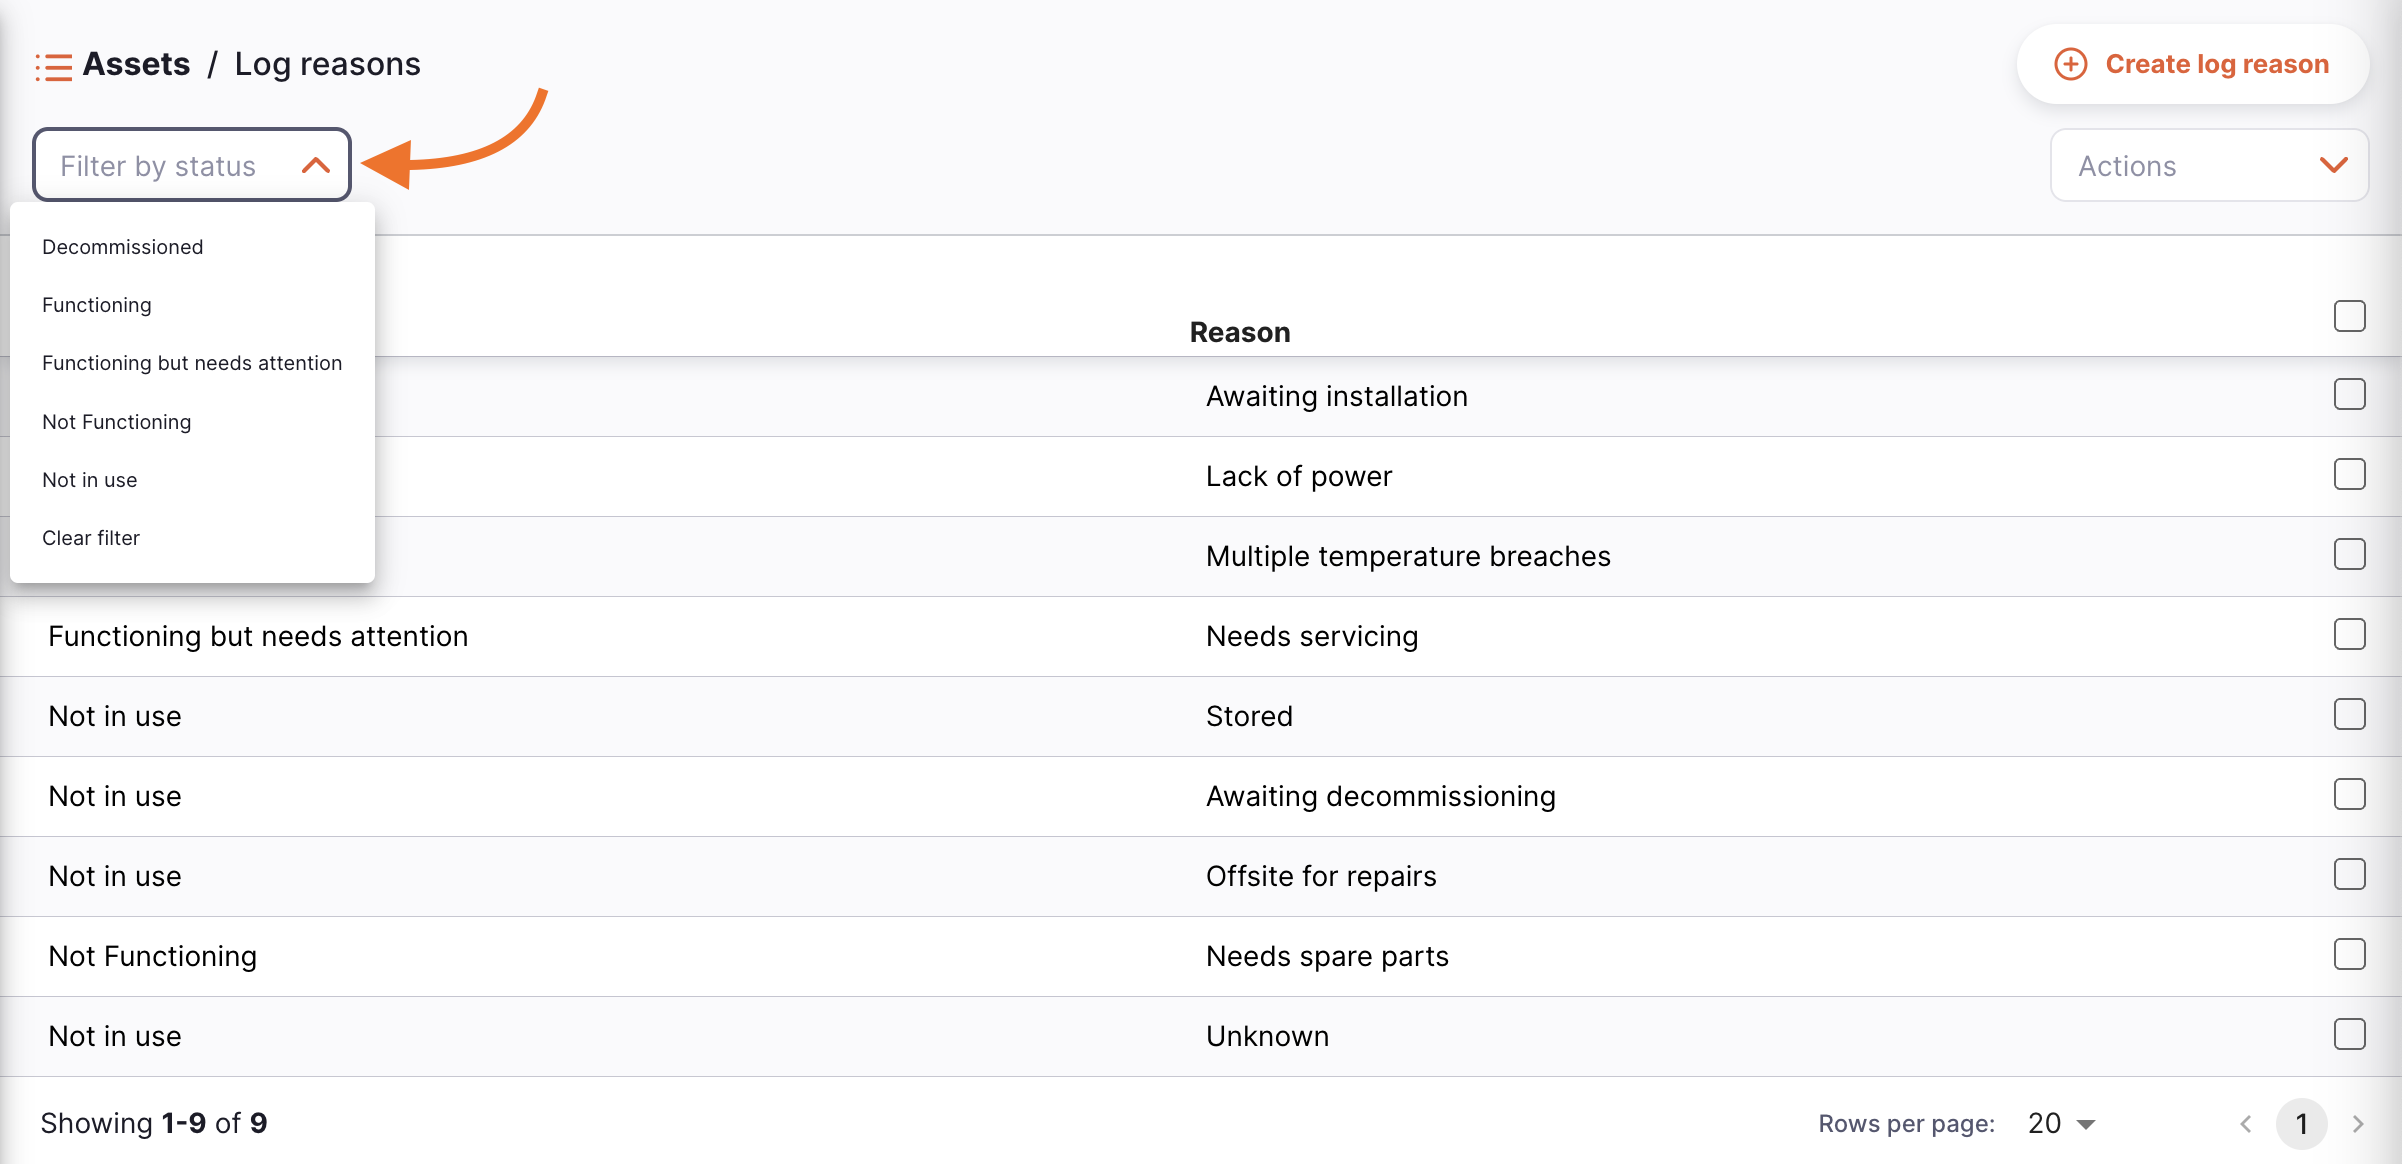Click the plus circle icon
The image size is (2402, 1164).
click(2070, 64)
